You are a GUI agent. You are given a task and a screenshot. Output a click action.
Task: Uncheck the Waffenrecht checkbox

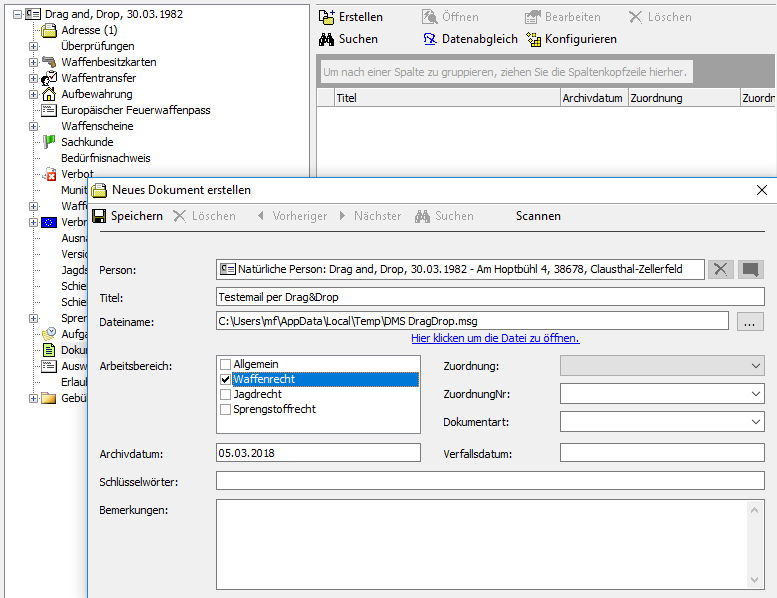[226, 380]
